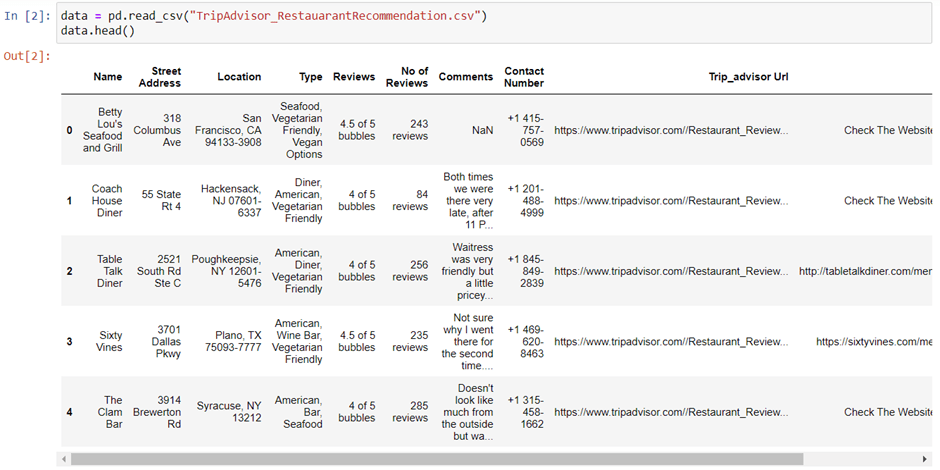
Task: Click the 55 State Rt 4 address cell
Action: click(x=161, y=201)
